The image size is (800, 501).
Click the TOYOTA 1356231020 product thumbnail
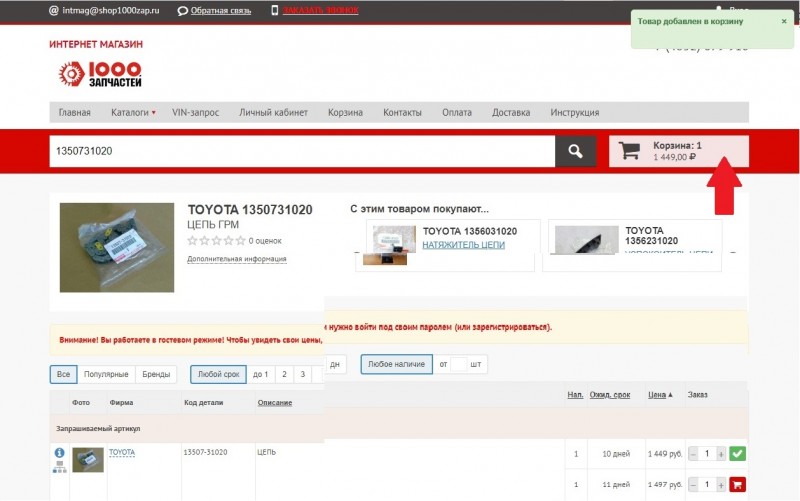point(586,239)
